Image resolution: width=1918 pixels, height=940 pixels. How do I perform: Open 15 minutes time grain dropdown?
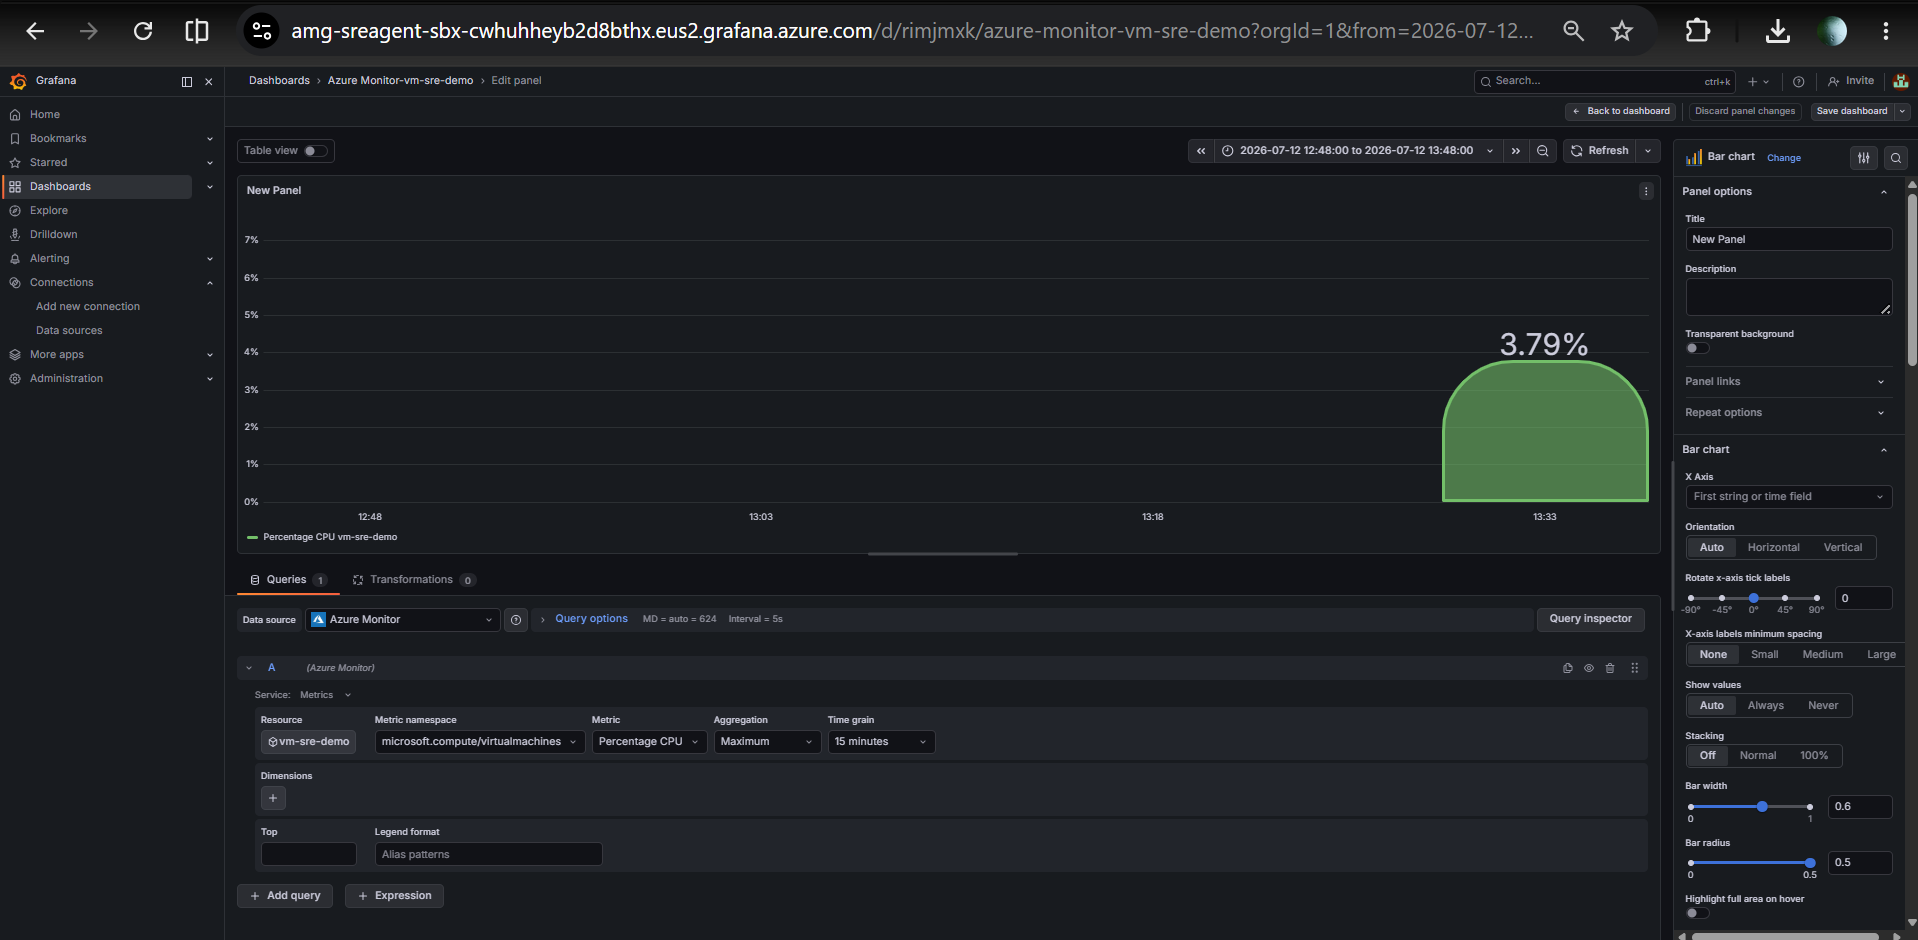click(x=881, y=742)
